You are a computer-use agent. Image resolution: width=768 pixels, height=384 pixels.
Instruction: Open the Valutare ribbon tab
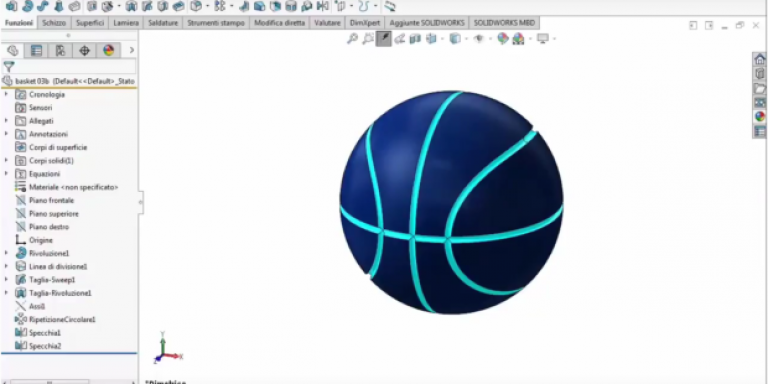coord(327,23)
